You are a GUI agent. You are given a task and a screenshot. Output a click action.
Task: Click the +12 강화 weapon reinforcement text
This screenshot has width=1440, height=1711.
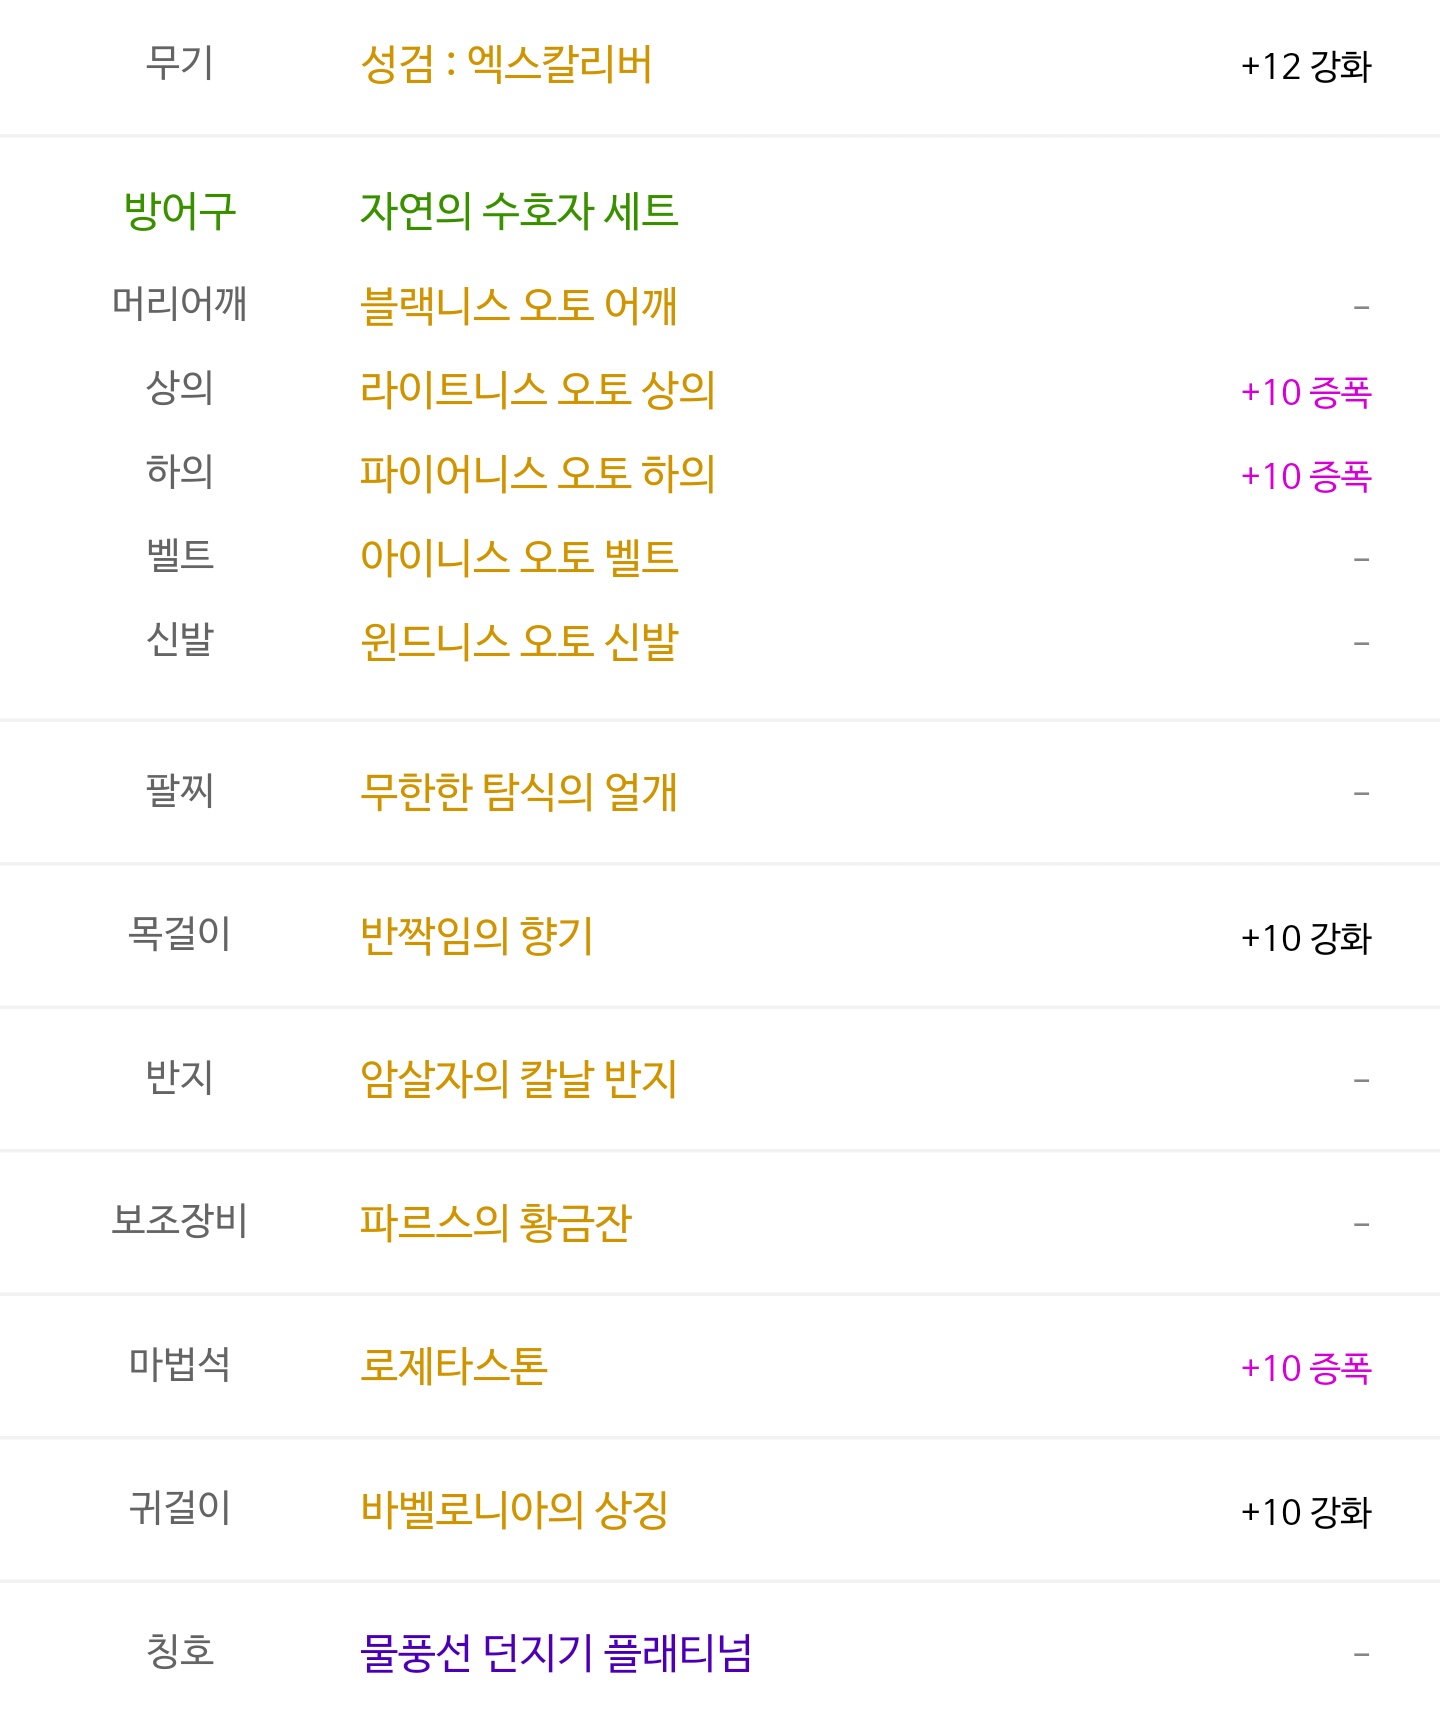(1306, 67)
